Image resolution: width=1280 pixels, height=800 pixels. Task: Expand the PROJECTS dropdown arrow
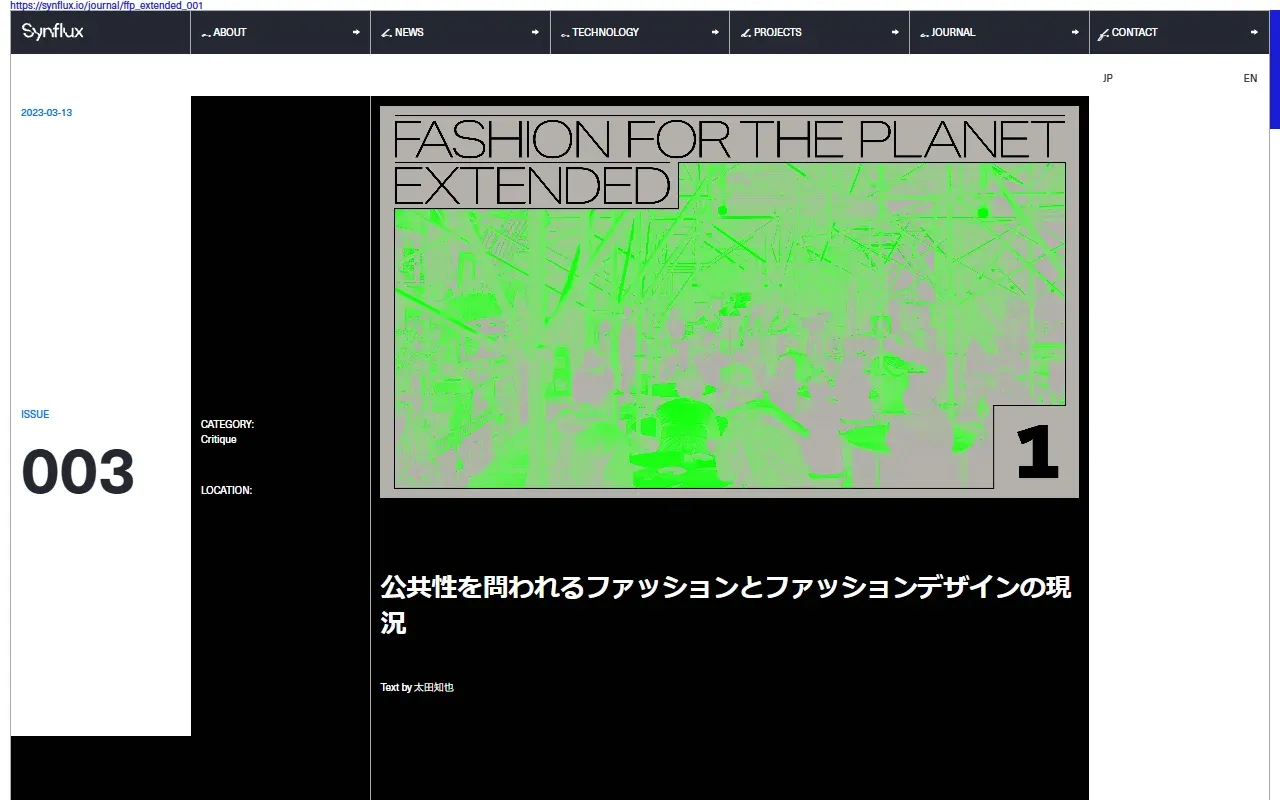tap(895, 32)
